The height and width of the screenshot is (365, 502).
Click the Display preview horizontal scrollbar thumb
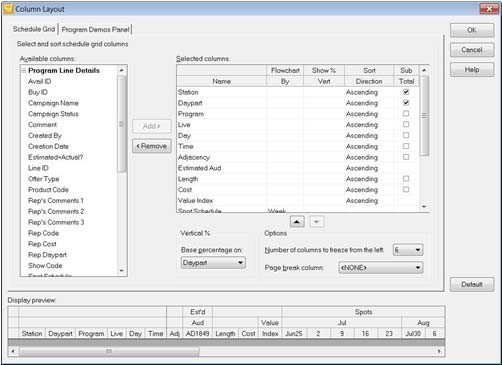pos(109,351)
